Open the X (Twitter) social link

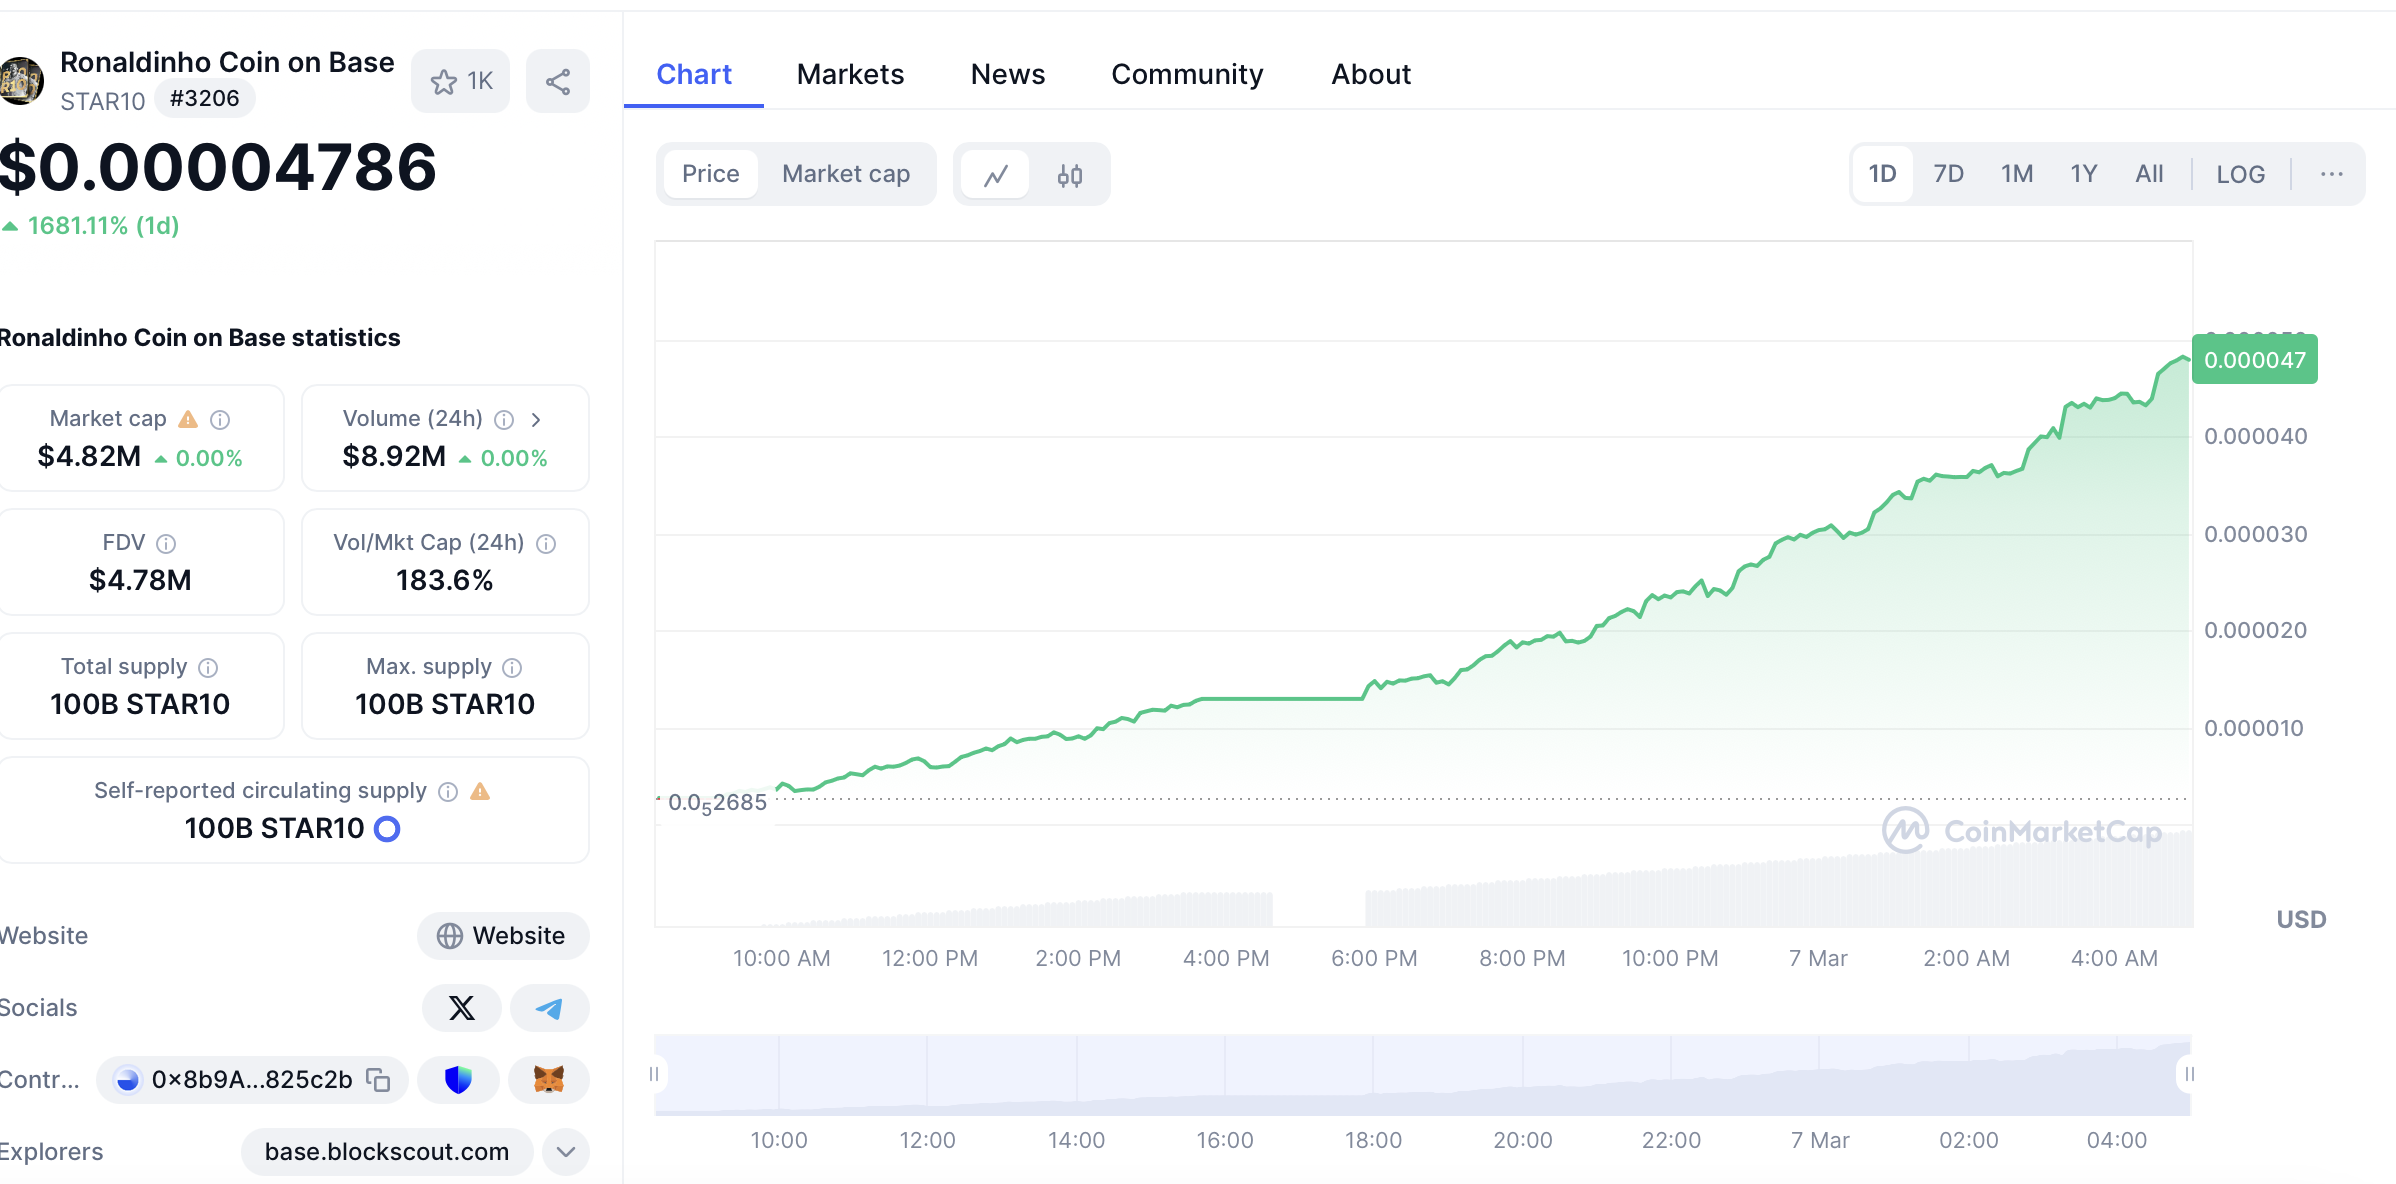click(x=461, y=1008)
